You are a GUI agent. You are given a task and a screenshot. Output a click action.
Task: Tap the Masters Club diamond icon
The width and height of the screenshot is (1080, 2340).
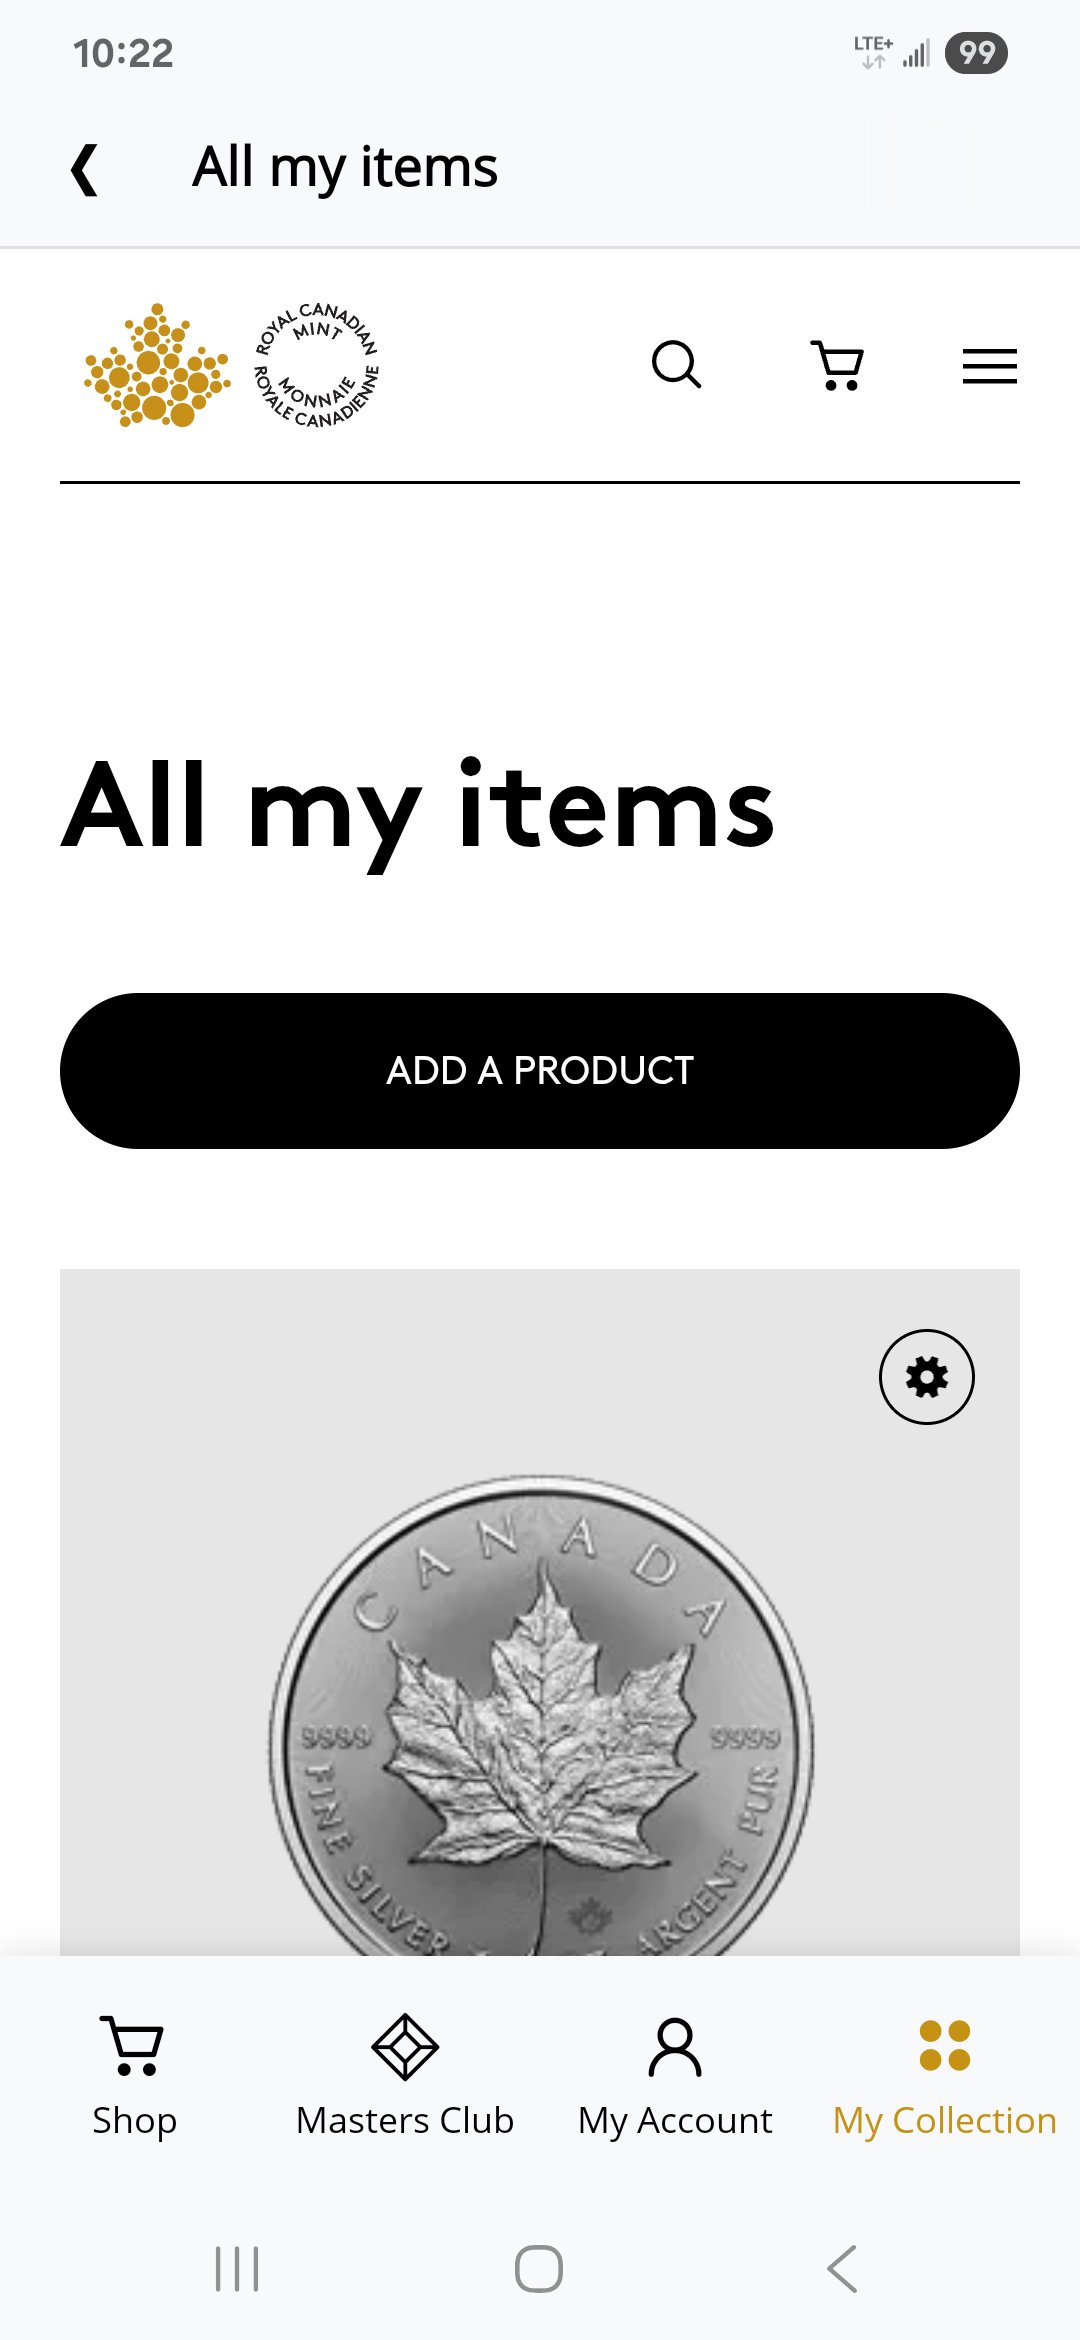405,2046
